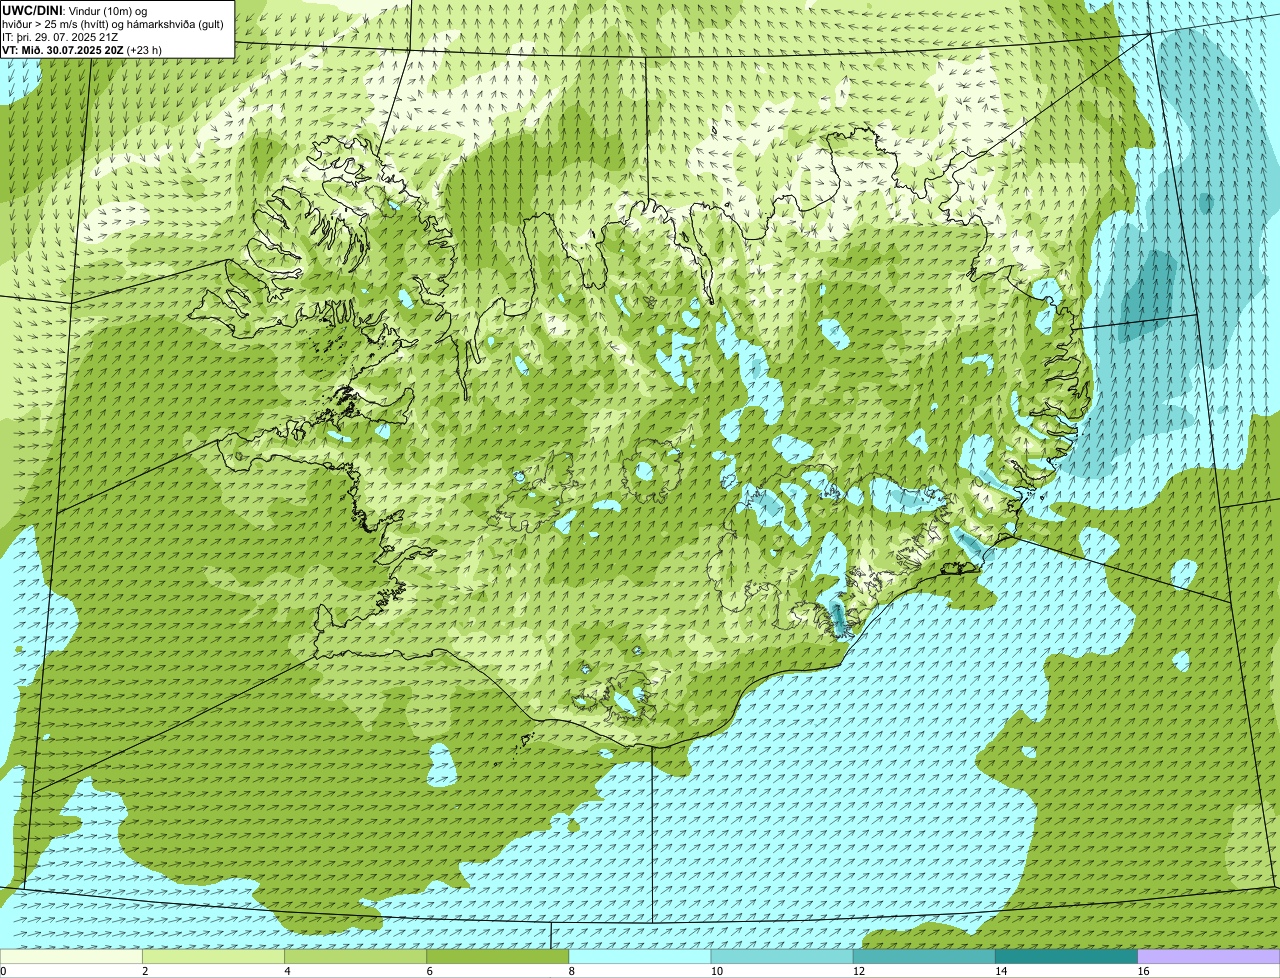Click the pale yellow 0–2 legend swatch

point(71,956)
